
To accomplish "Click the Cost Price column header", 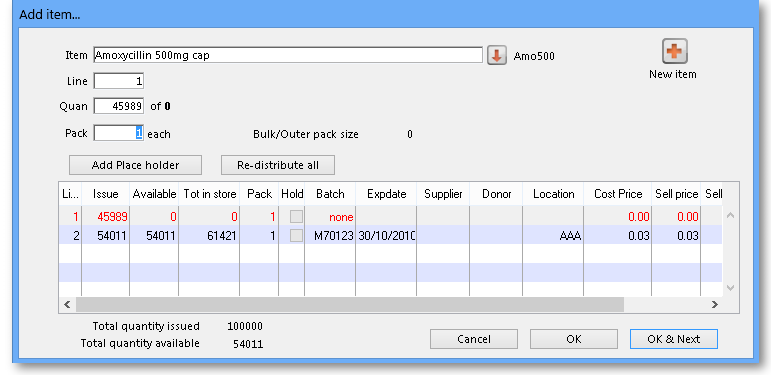I will coord(618,194).
